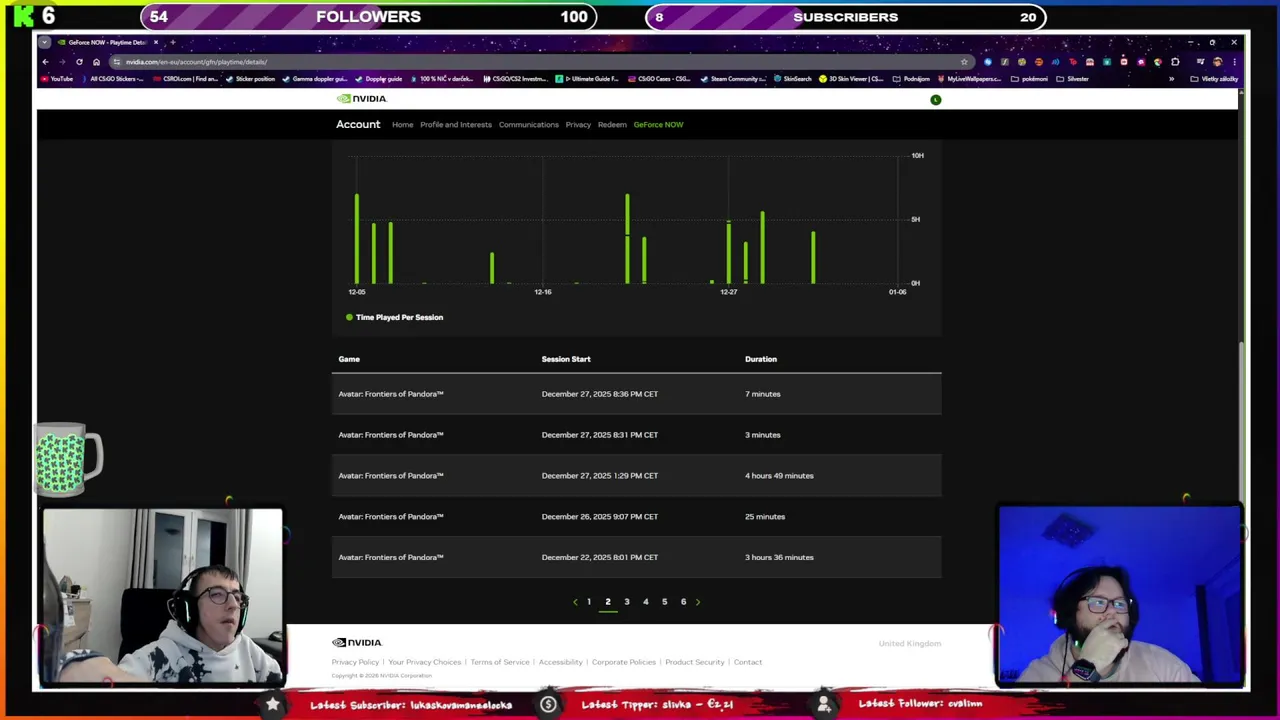Viewport: 1280px width, 720px height.
Task: Open the green user account circle icon
Action: click(936, 100)
